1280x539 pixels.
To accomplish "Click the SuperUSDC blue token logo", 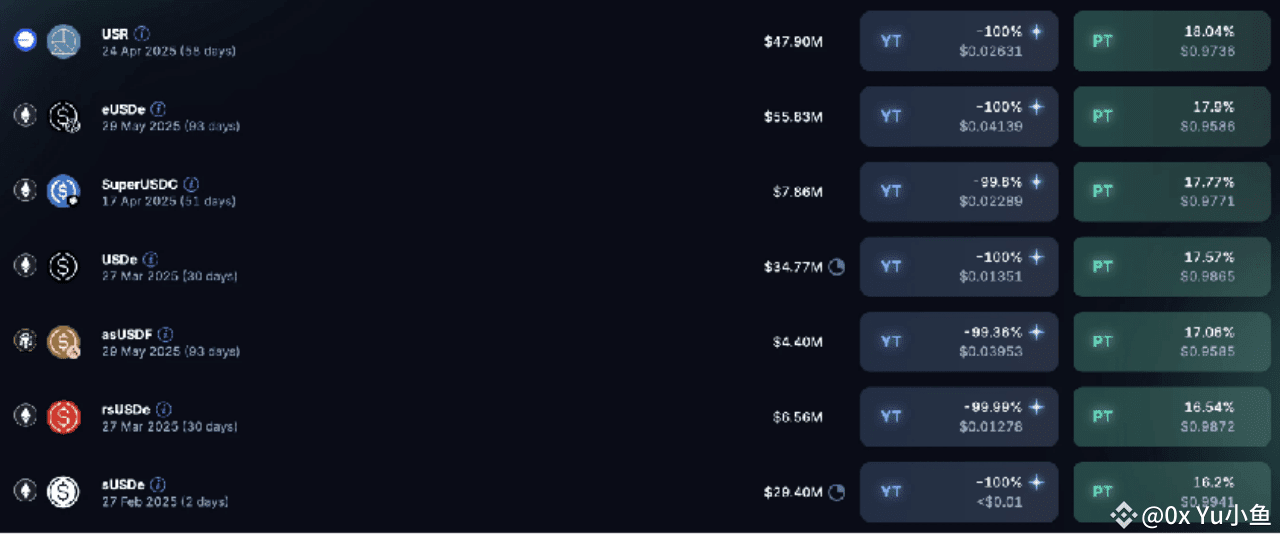I will click(63, 191).
